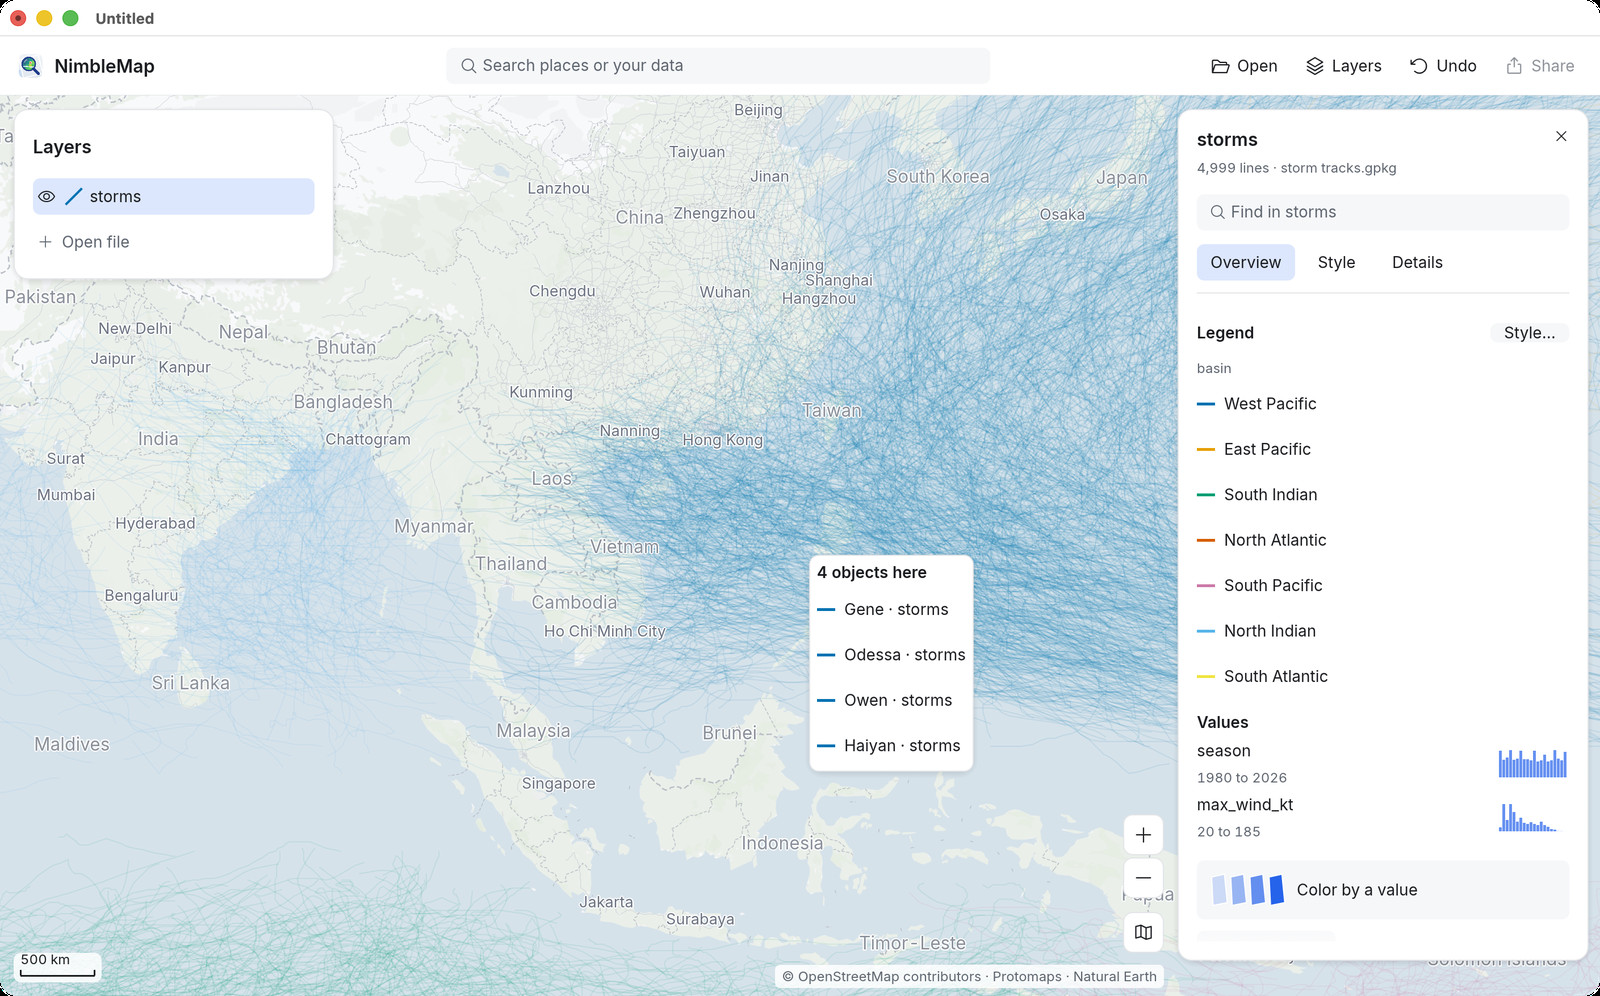This screenshot has width=1600, height=996.
Task: Open a file with the Open button
Action: coord(1244,66)
